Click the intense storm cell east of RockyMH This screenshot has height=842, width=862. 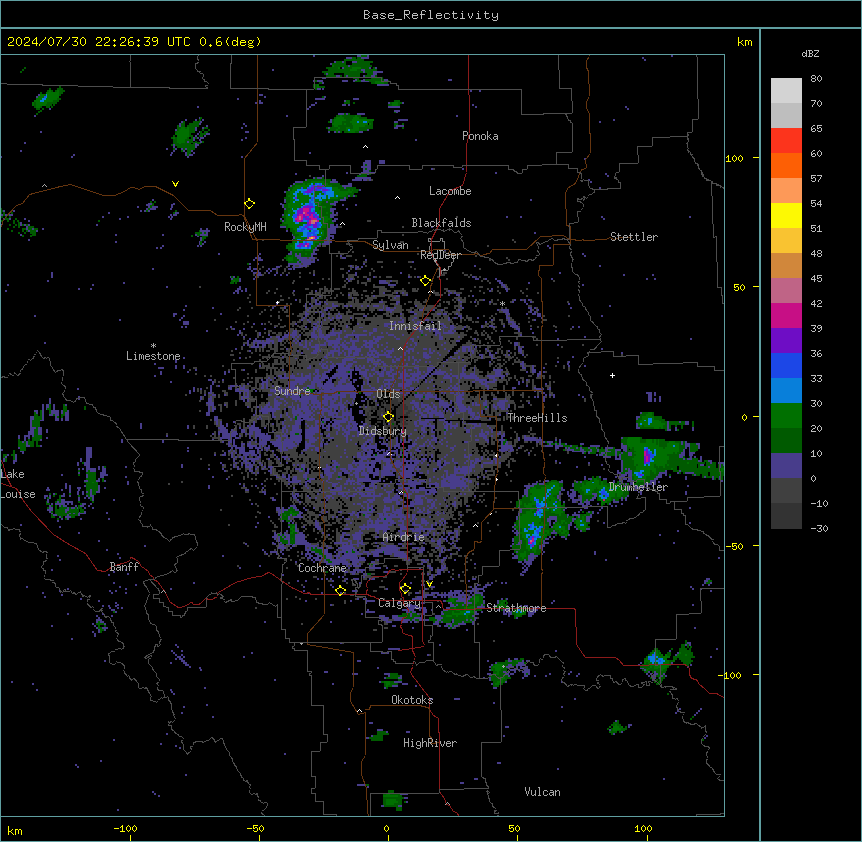[x=309, y=220]
